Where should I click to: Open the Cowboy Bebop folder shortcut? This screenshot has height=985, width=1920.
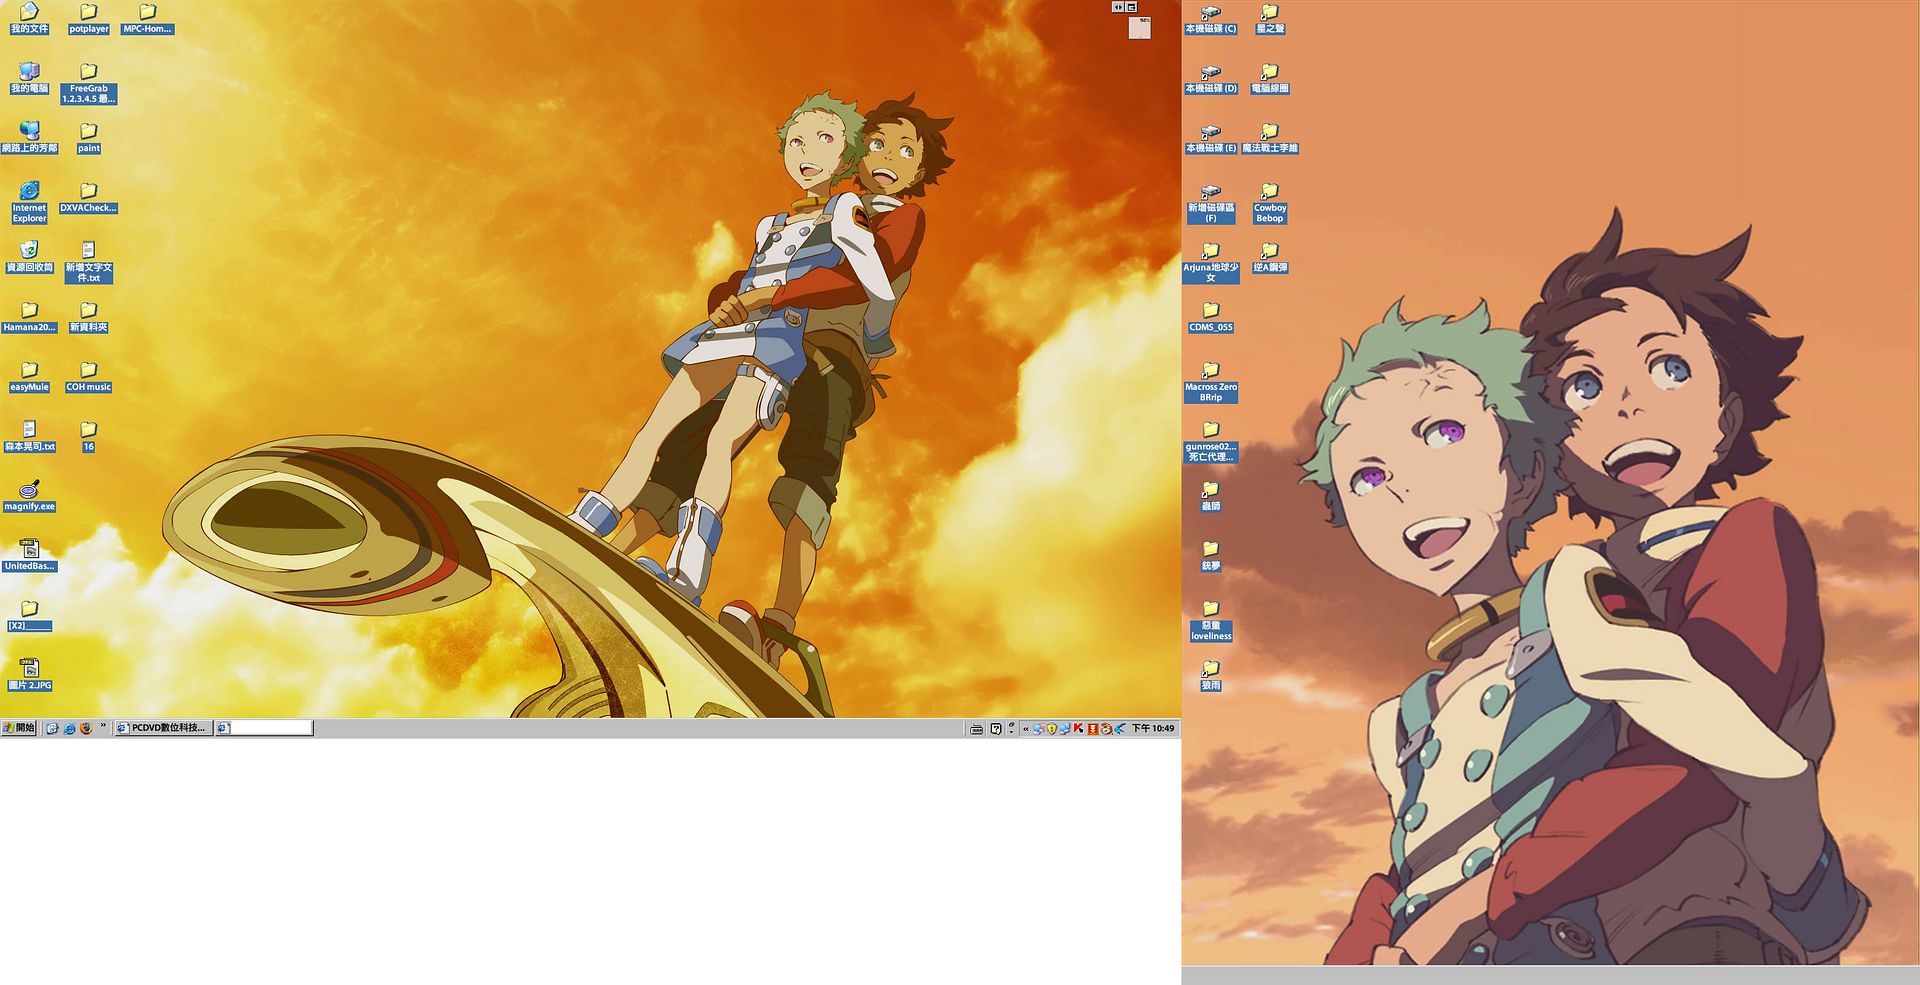[x=1269, y=191]
